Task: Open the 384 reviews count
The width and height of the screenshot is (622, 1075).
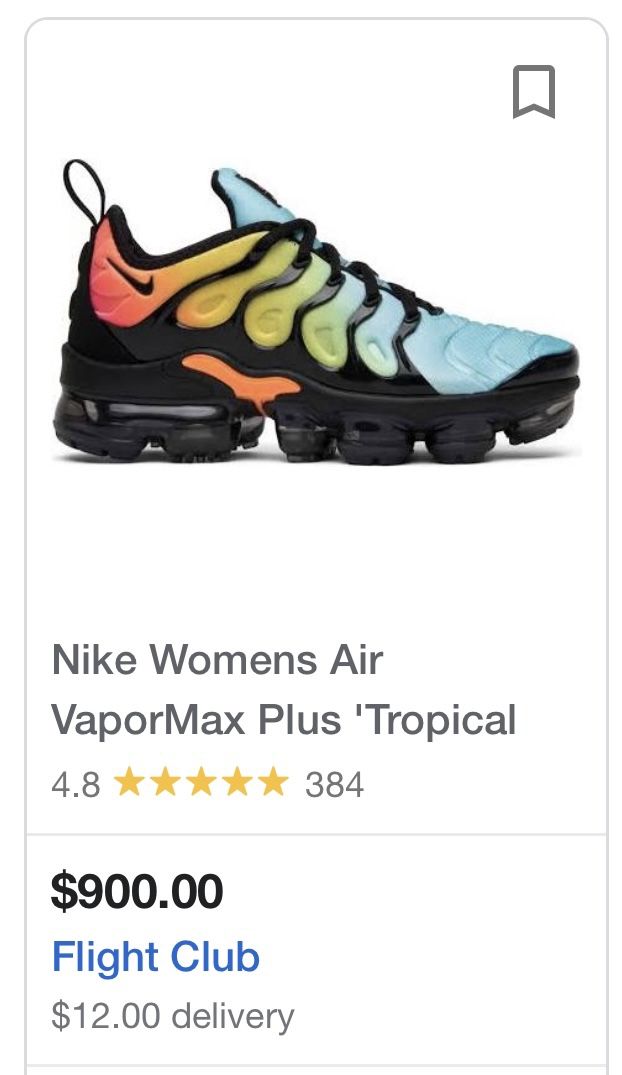Action: (334, 784)
